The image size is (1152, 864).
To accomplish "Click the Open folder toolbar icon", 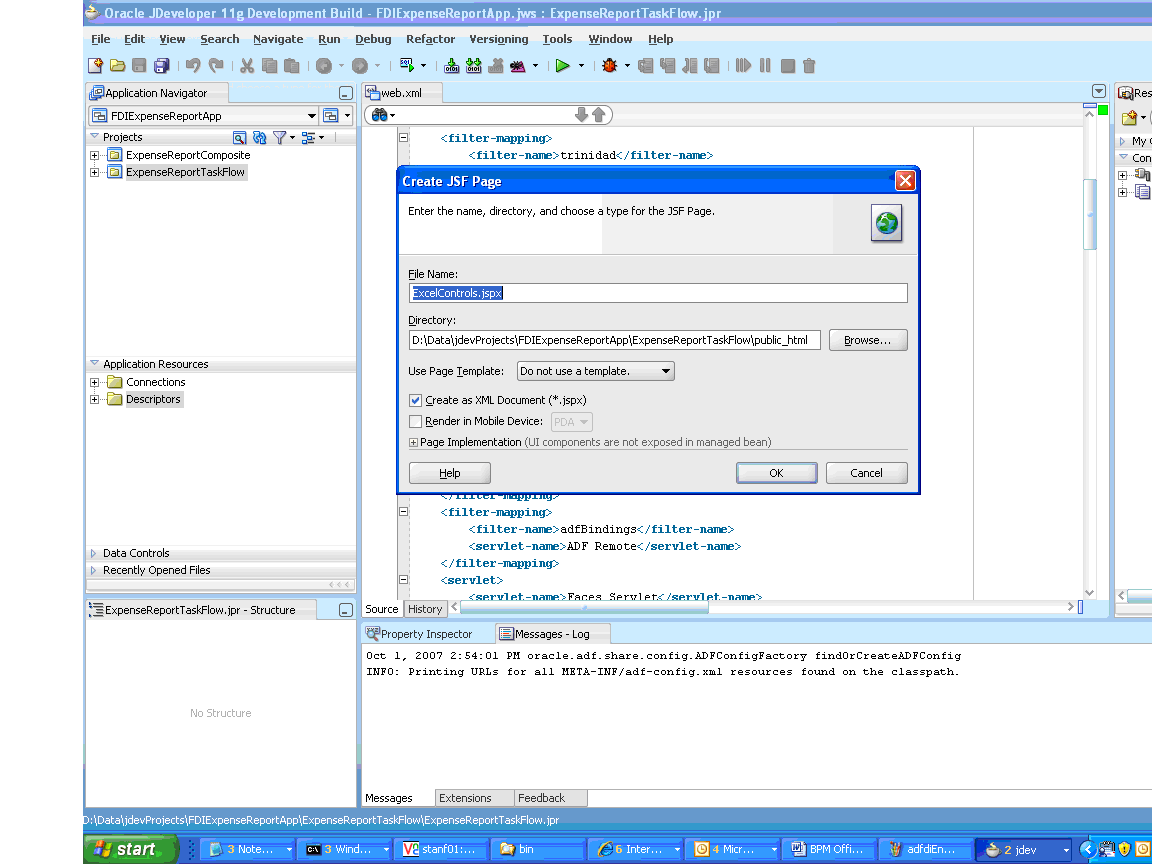I will point(118,66).
